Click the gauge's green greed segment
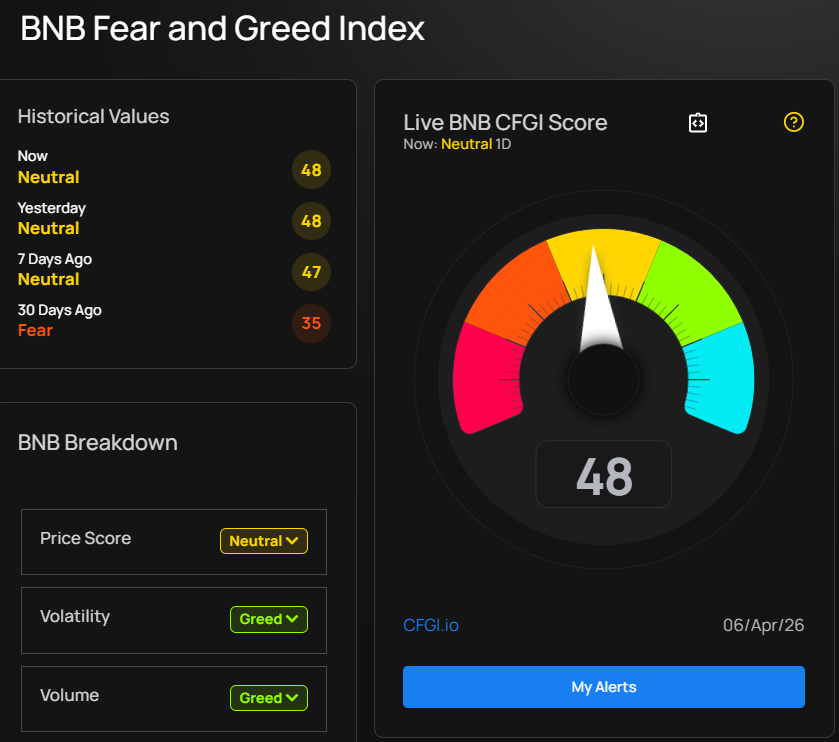Image resolution: width=839 pixels, height=742 pixels. point(690,292)
